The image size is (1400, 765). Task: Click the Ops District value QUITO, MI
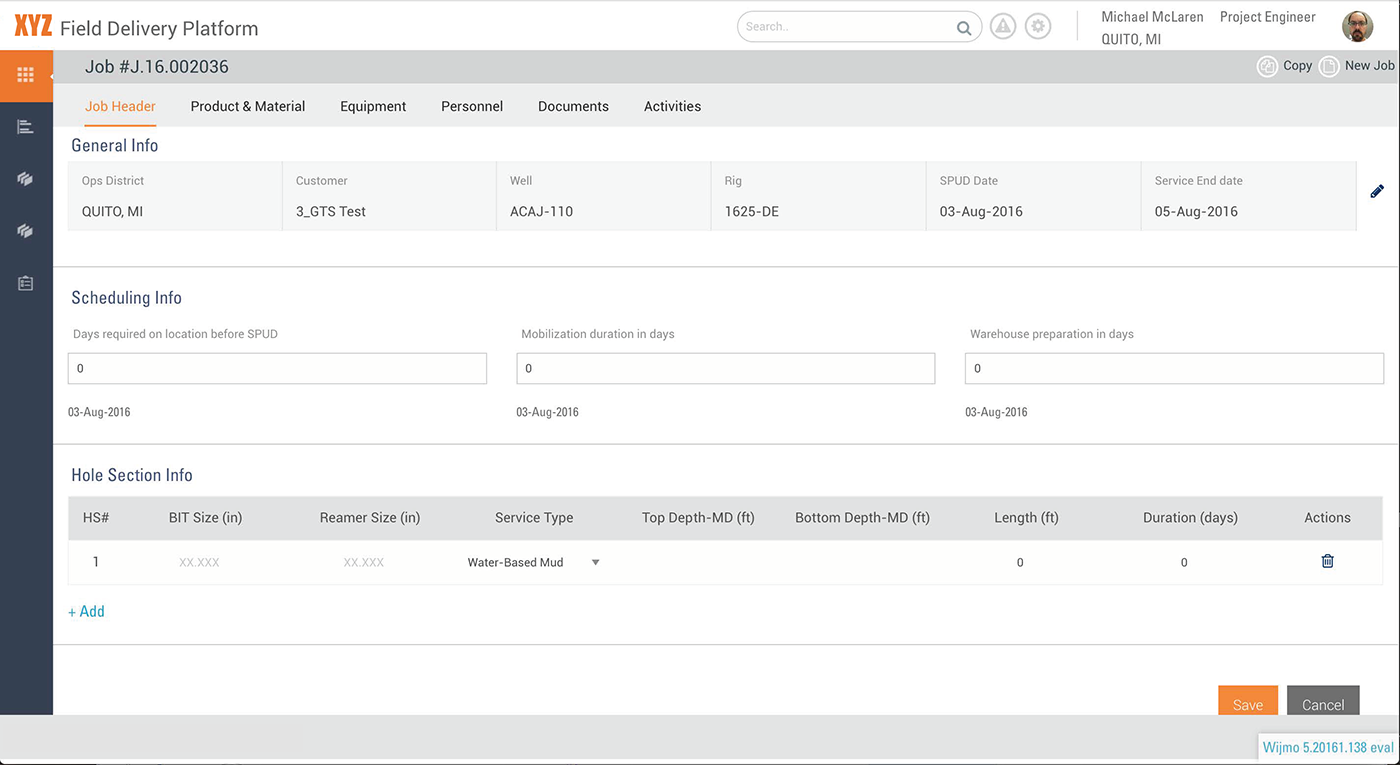[112, 211]
